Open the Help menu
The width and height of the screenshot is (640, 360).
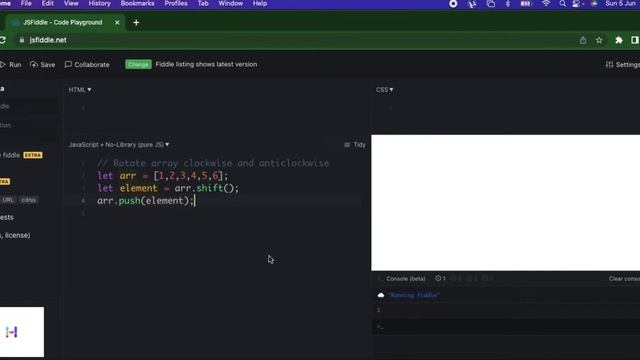(260, 4)
